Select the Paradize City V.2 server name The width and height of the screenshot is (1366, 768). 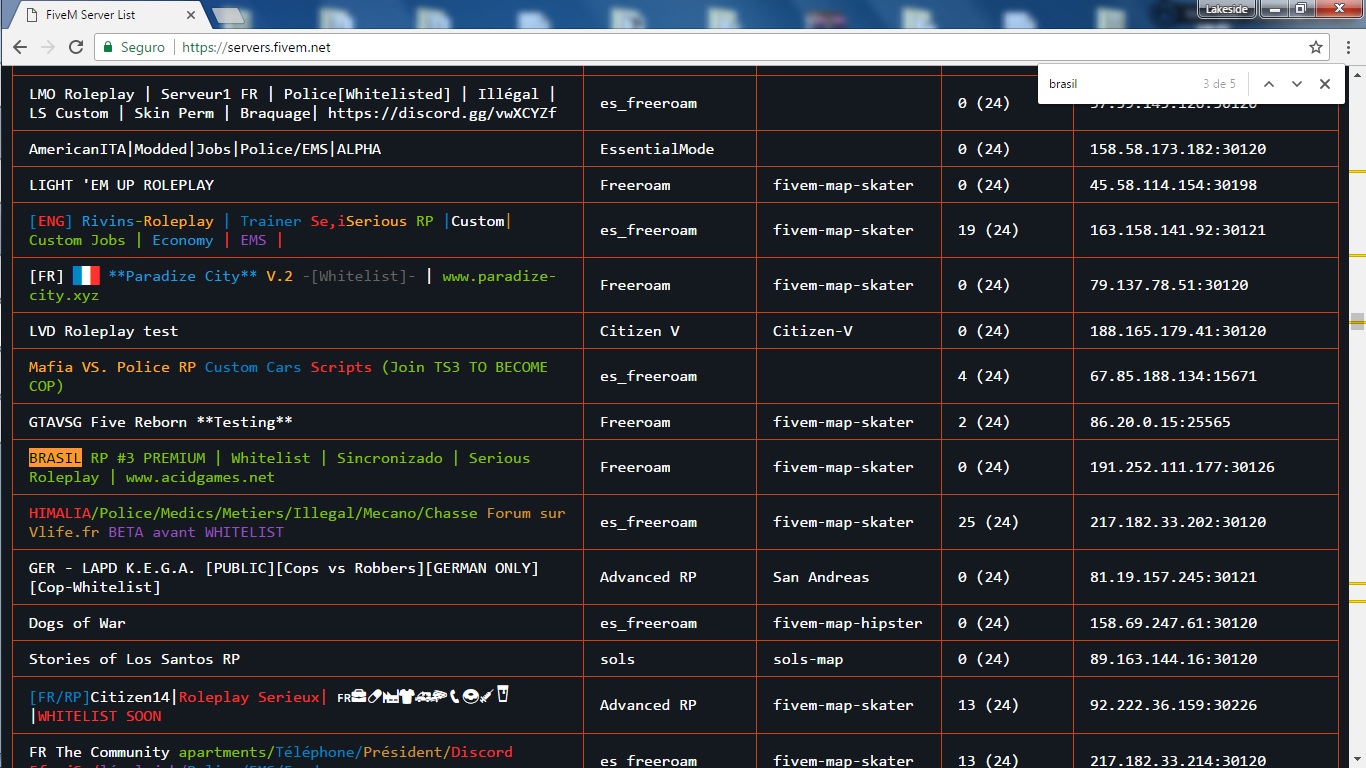click(291, 285)
